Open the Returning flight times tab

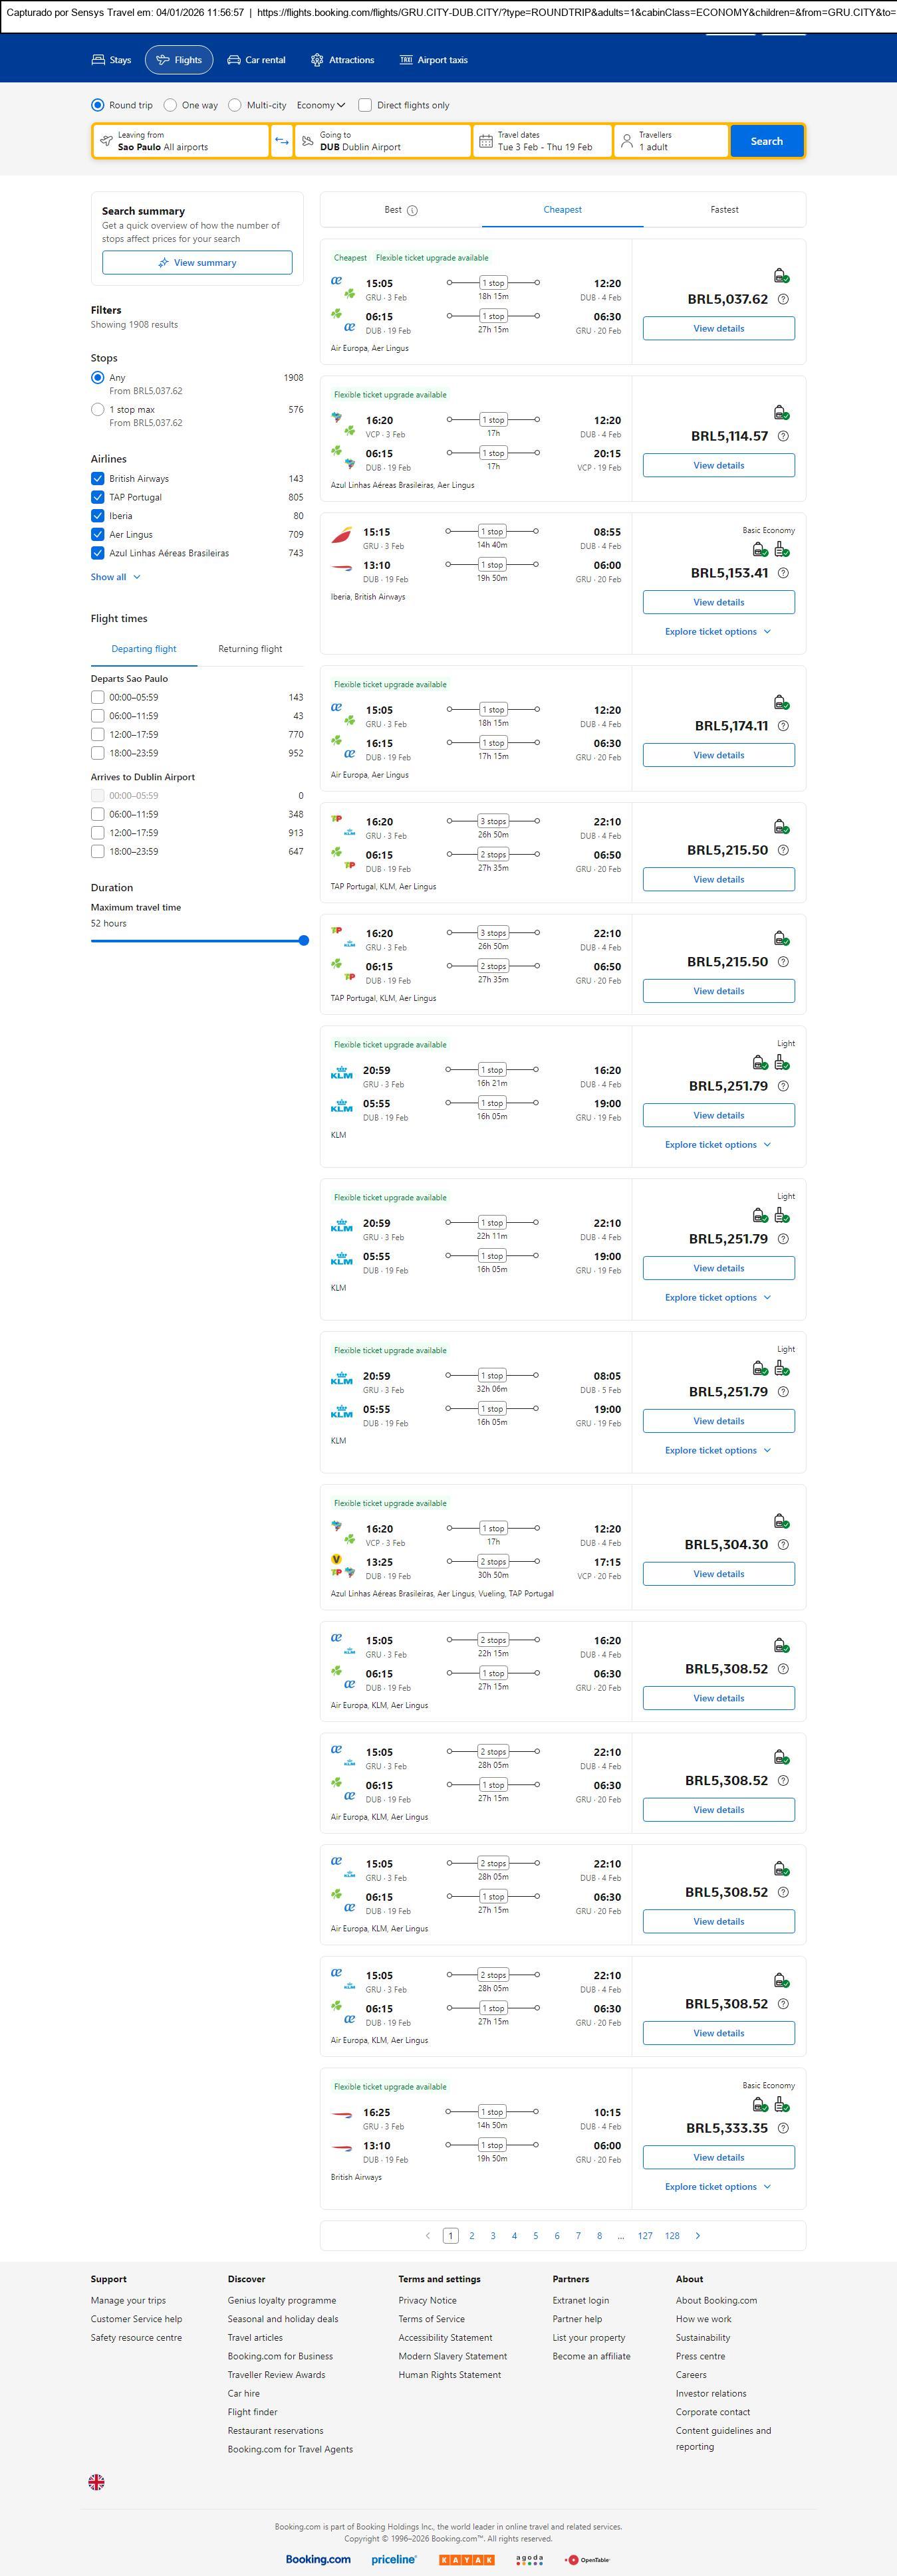[x=250, y=649]
